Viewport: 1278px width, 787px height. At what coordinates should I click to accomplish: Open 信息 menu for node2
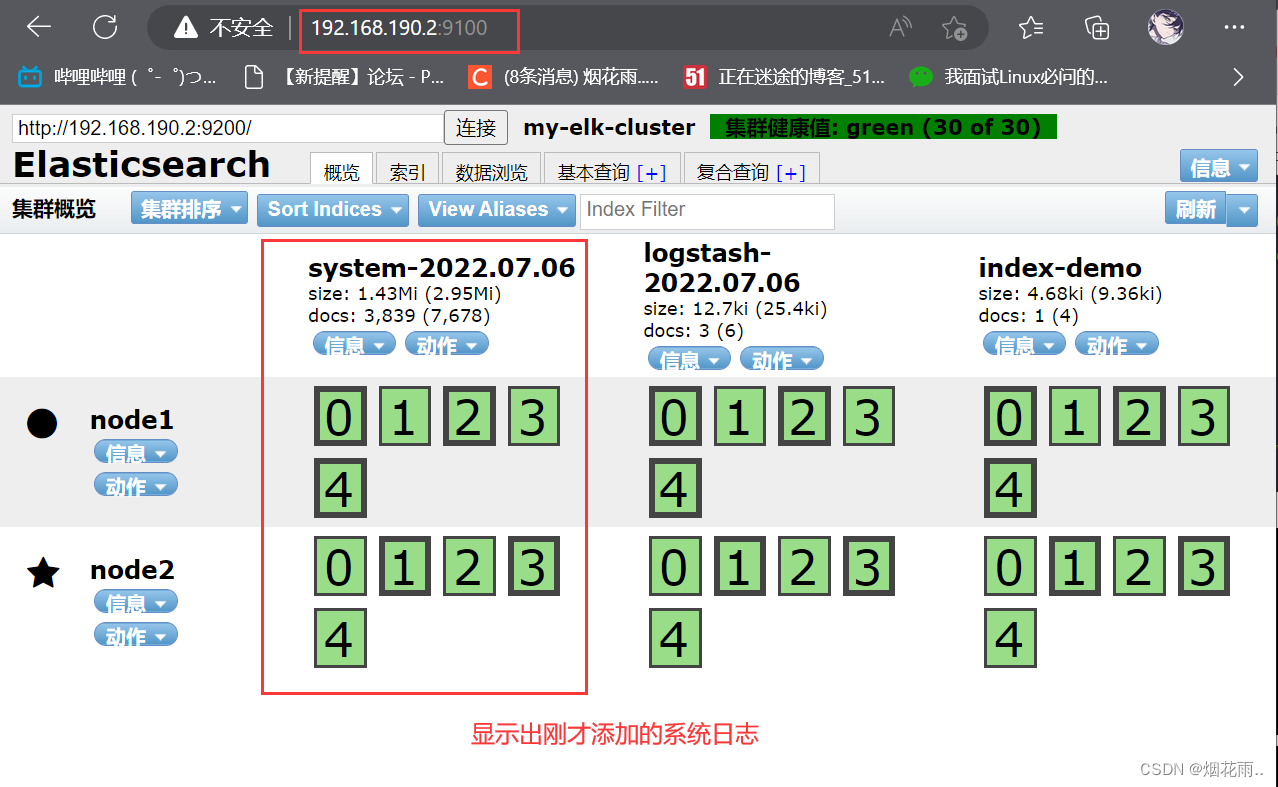point(135,602)
